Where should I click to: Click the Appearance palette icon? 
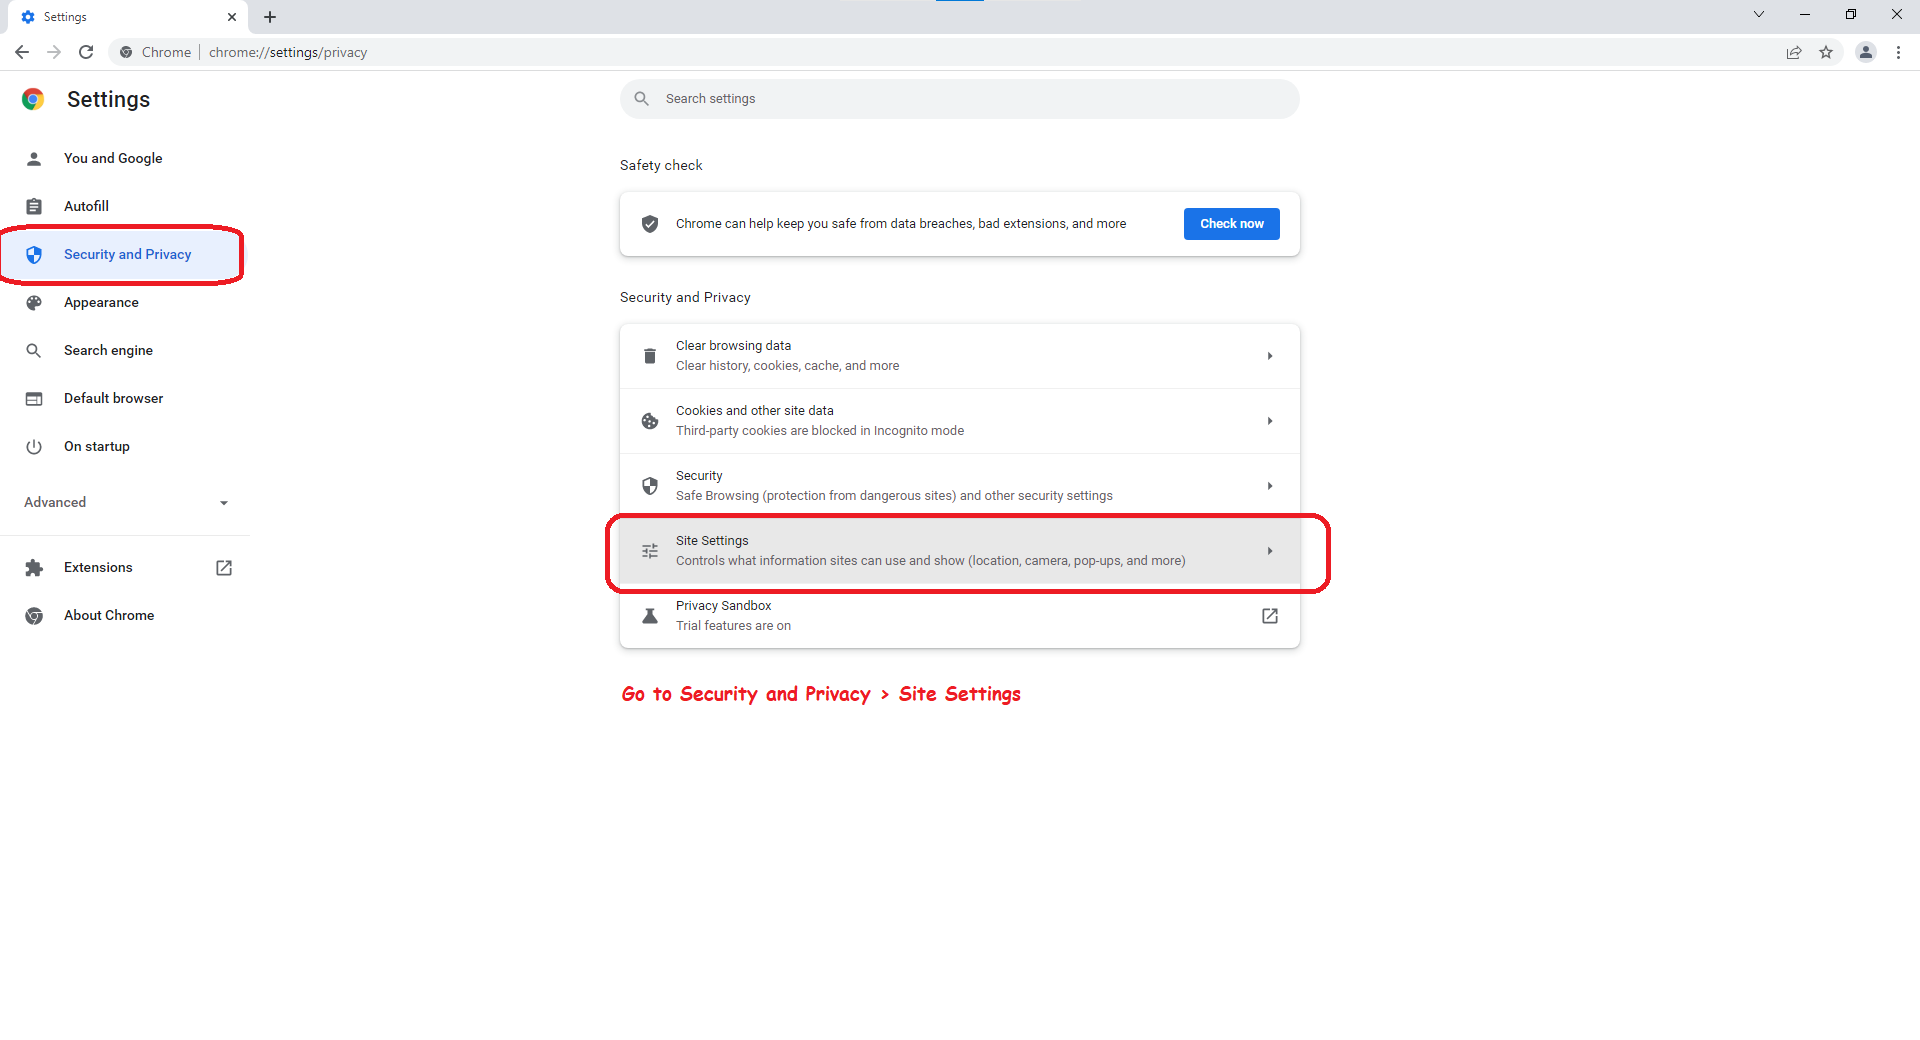[x=34, y=302]
